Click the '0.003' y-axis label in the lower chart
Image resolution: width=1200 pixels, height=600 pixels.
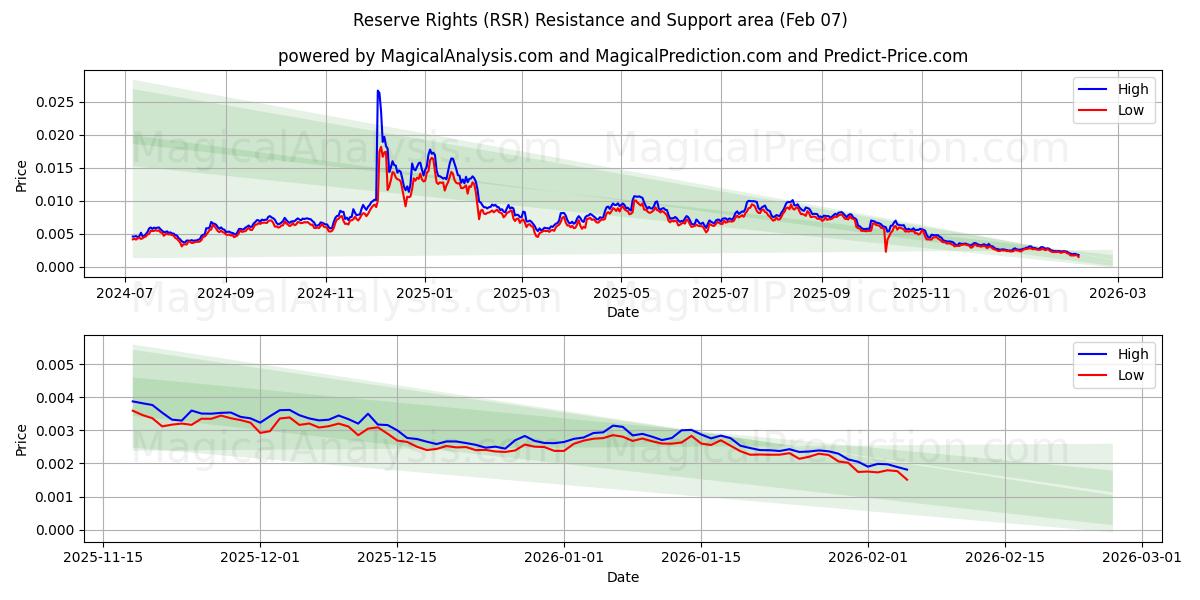pos(57,431)
